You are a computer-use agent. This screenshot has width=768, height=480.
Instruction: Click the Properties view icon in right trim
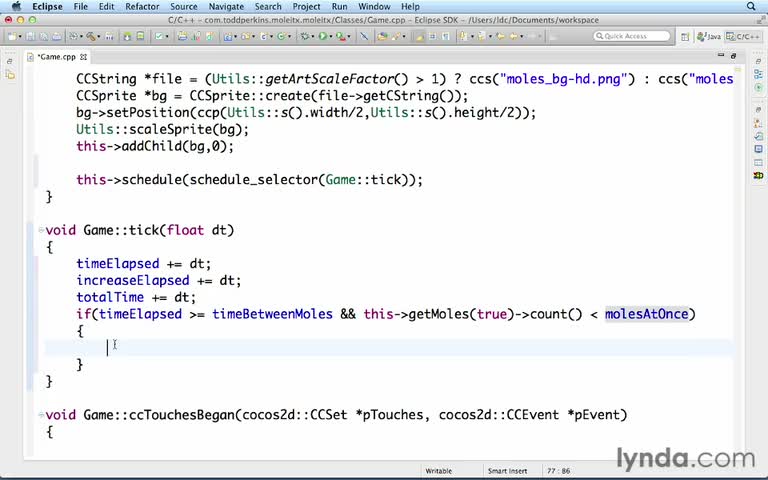click(758, 162)
